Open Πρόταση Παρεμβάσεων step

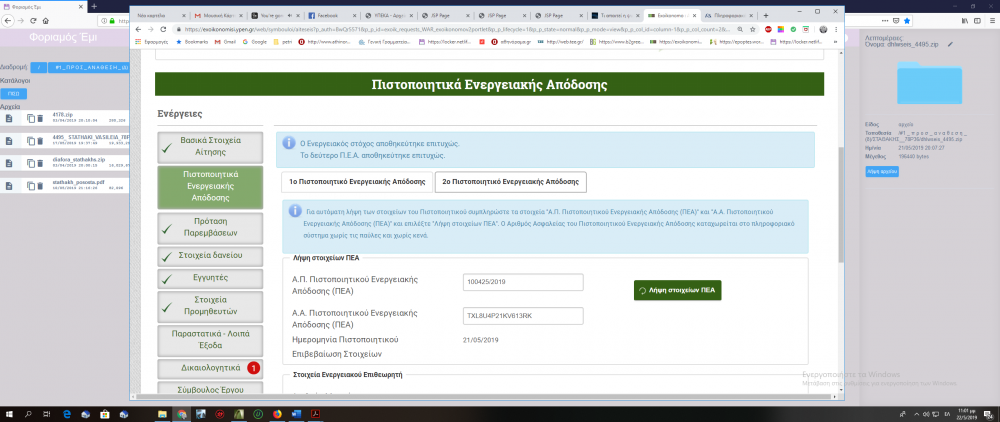[x=210, y=228]
